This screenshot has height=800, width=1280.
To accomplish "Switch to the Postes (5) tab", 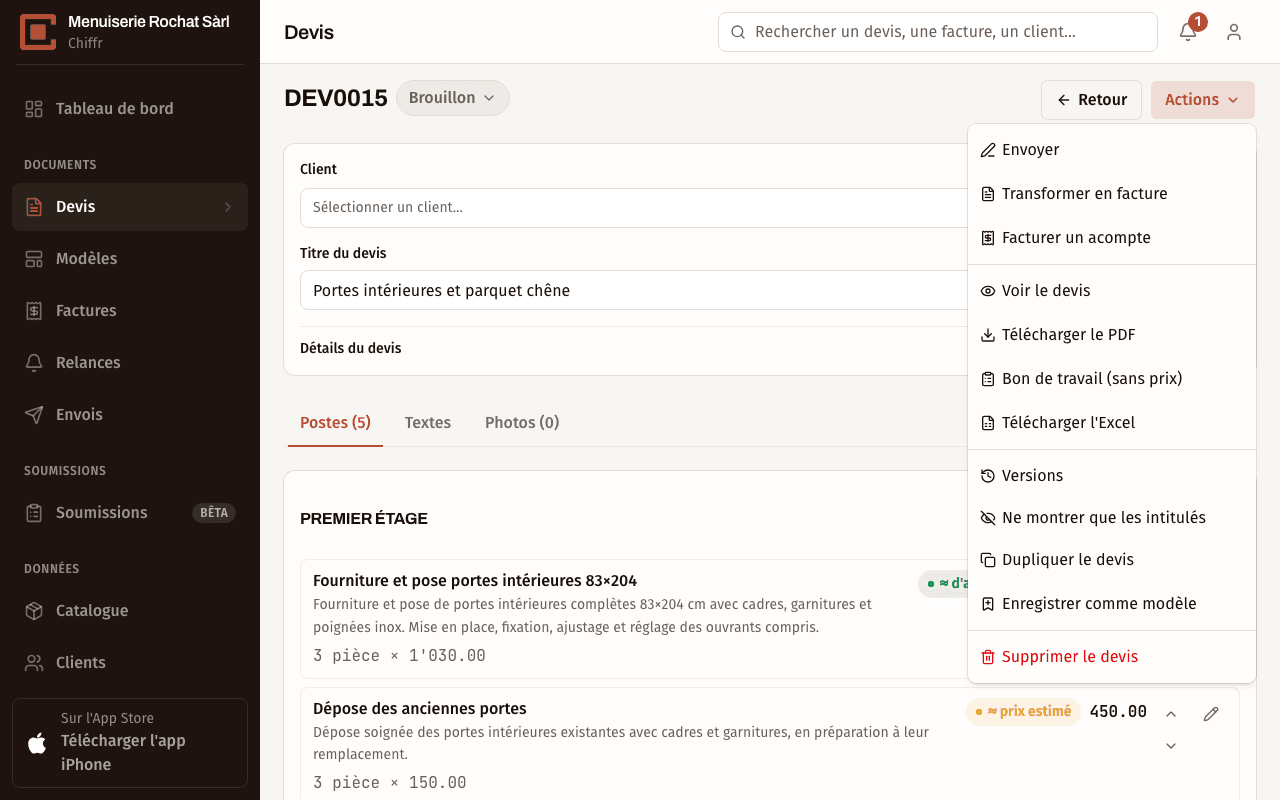I will pyautogui.click(x=335, y=423).
